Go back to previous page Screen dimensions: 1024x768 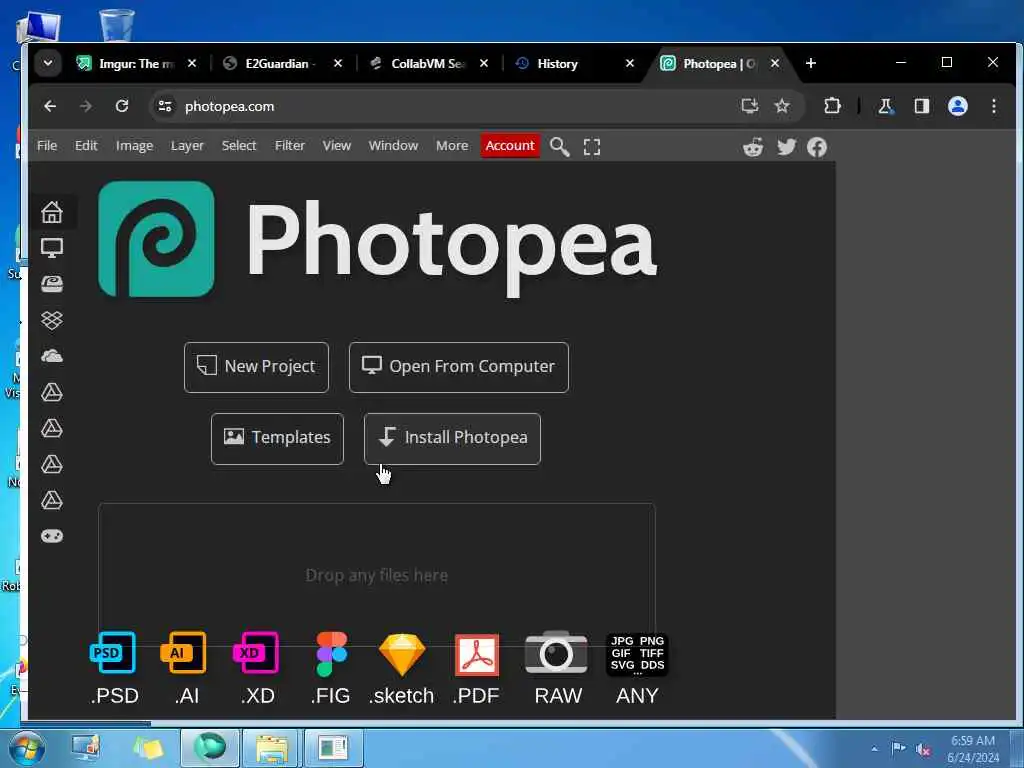50,106
